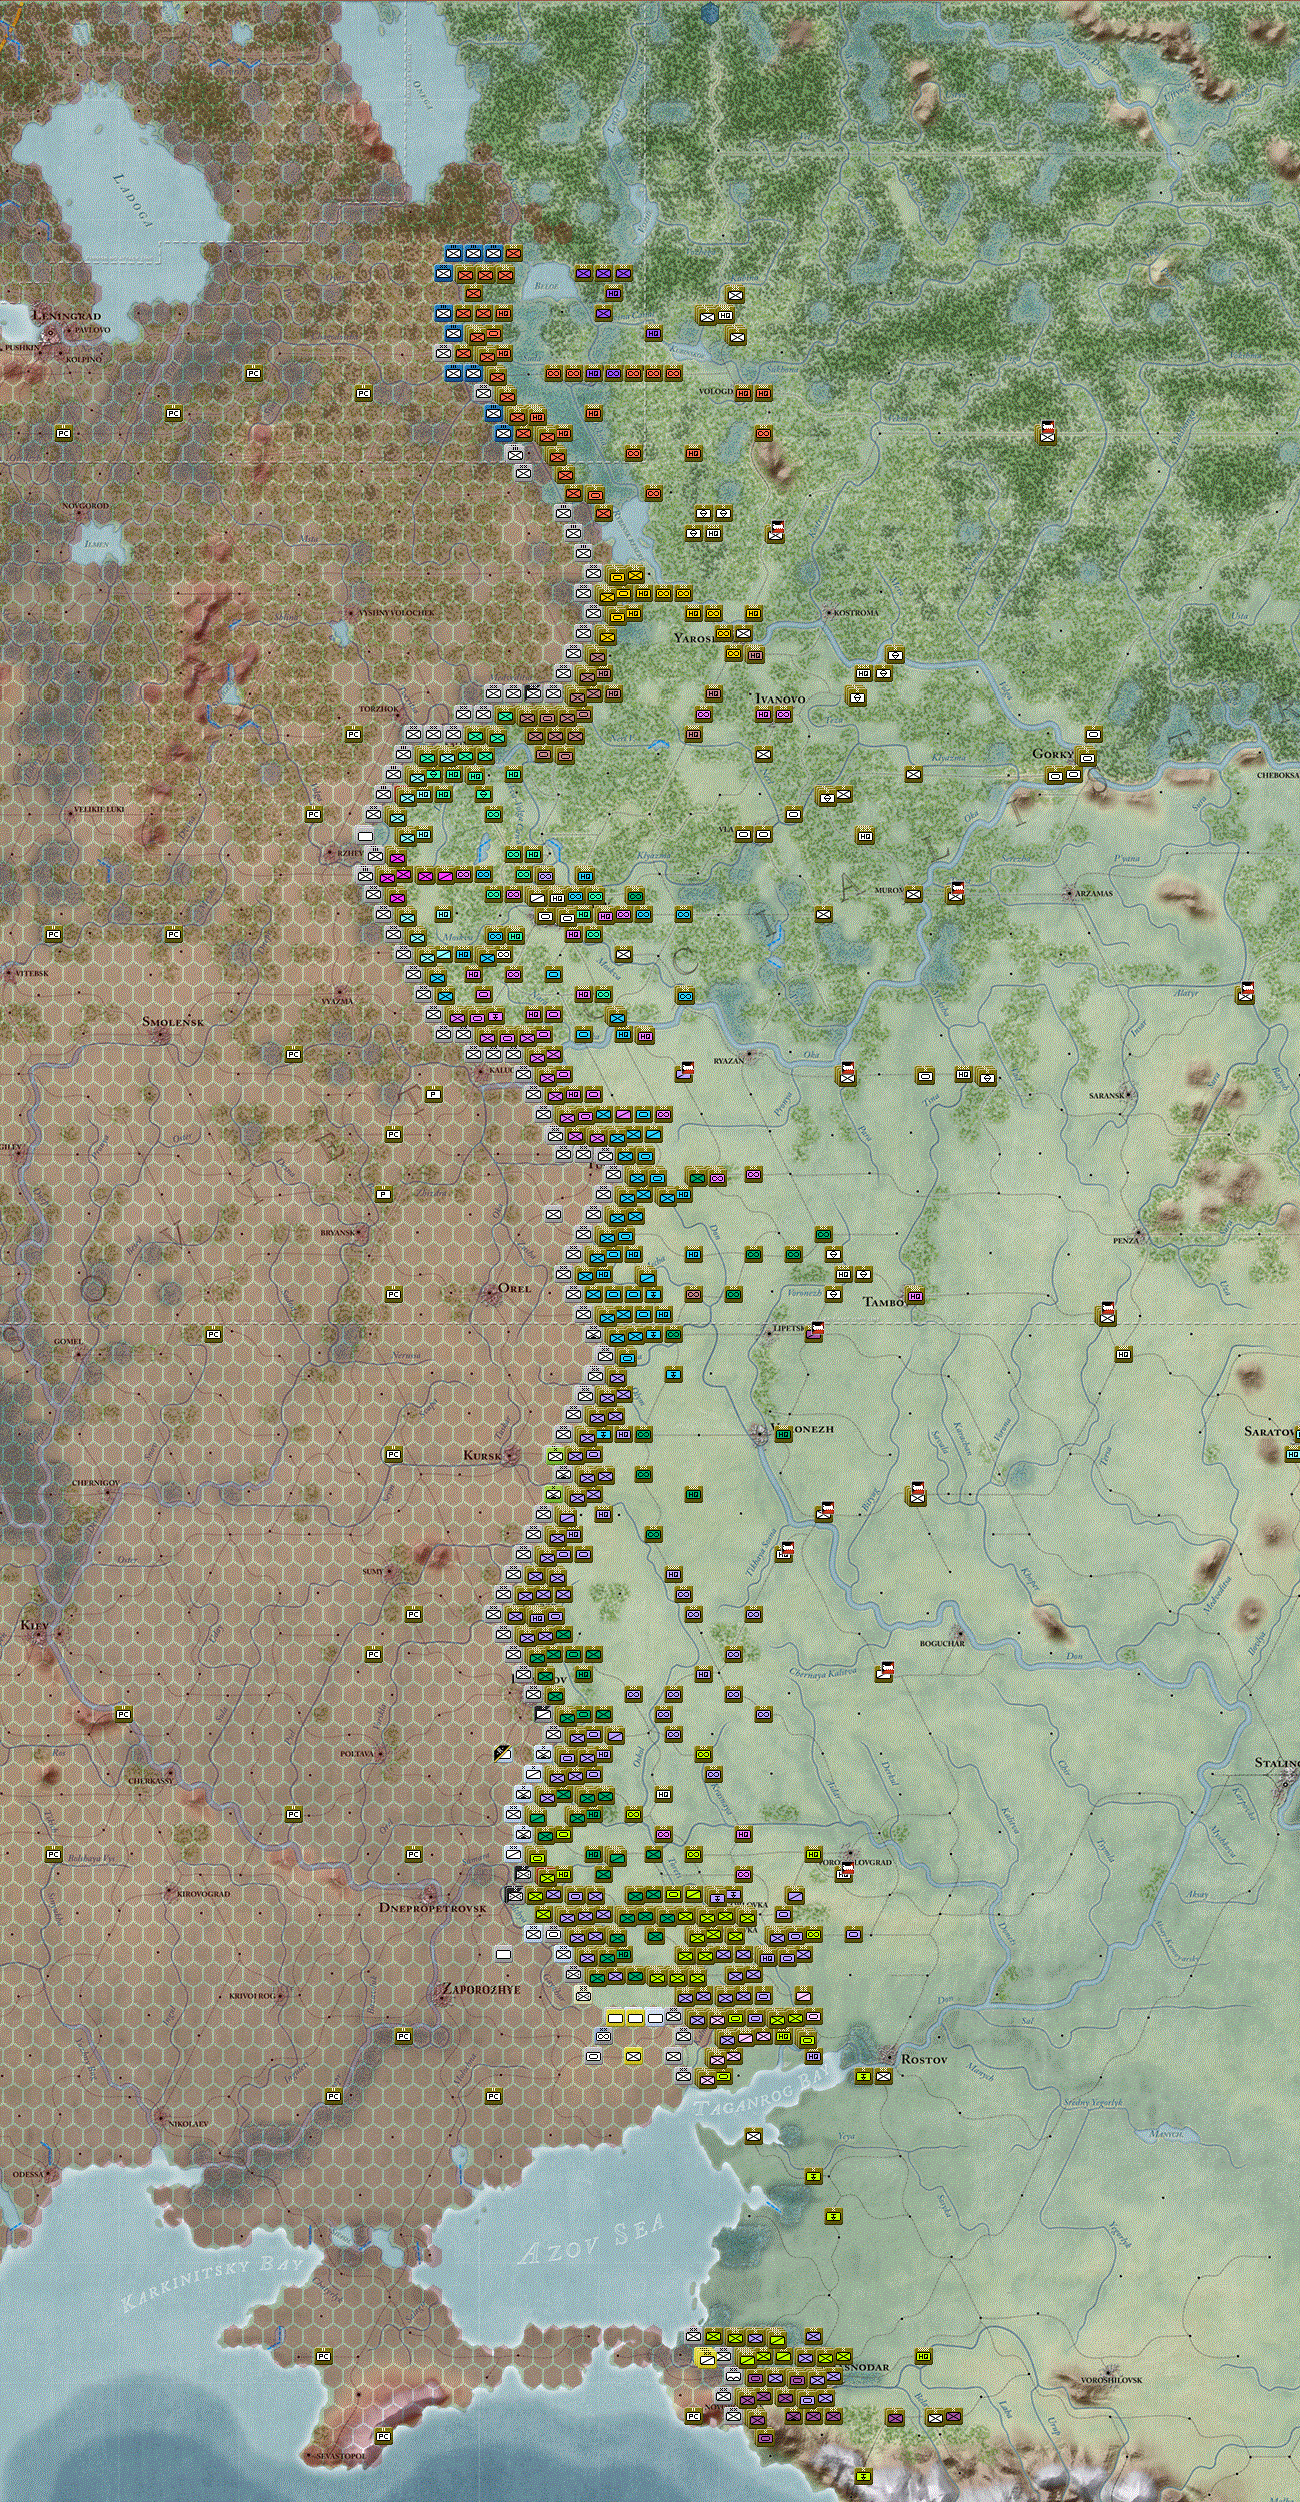Click the Kirovograd city label
Screen dimensions: 1300x2502
[203, 1893]
